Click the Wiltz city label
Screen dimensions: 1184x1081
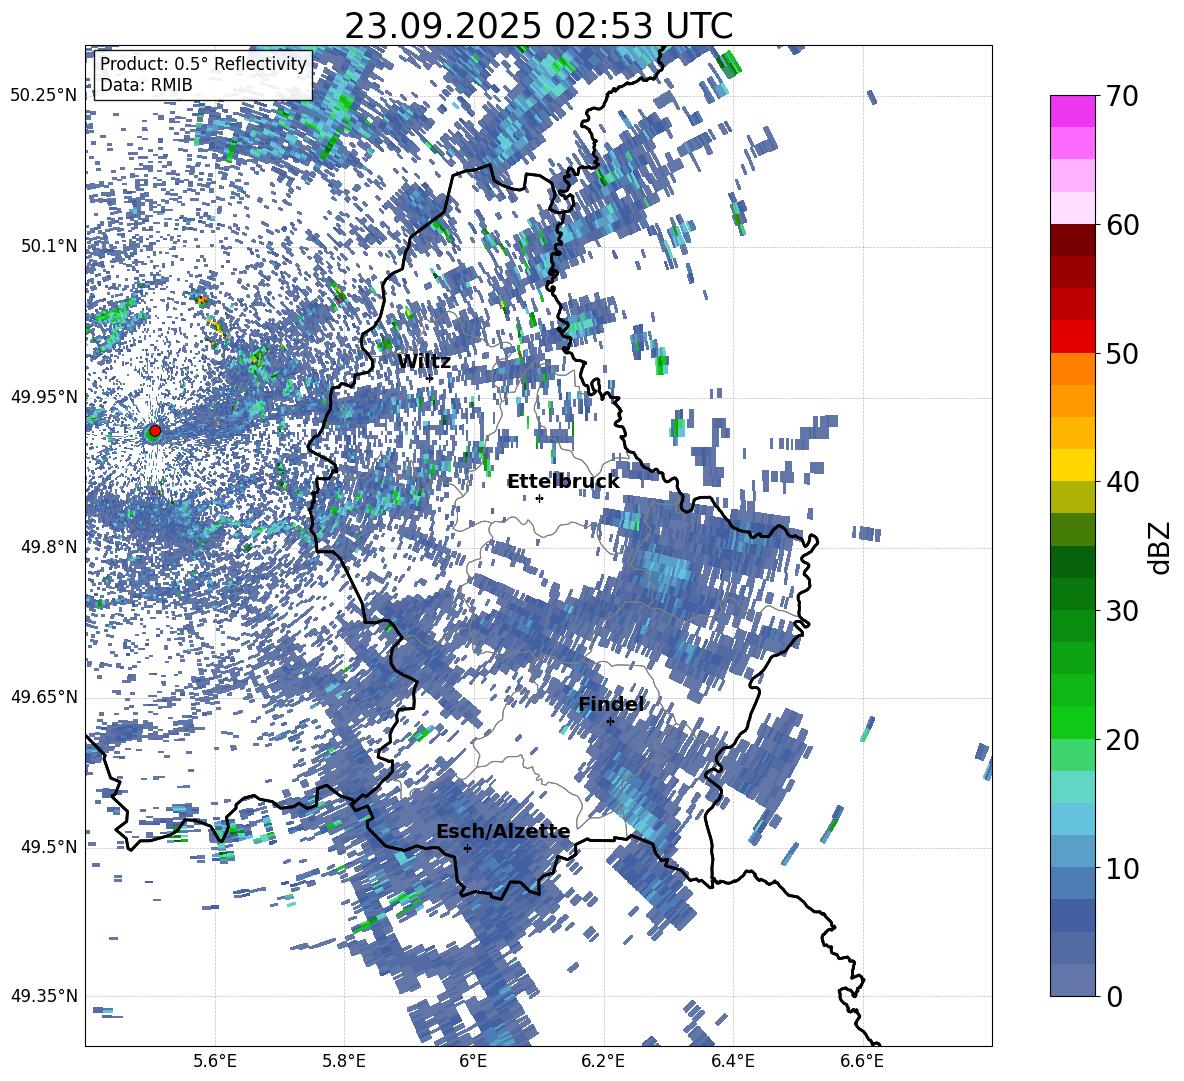pos(424,362)
